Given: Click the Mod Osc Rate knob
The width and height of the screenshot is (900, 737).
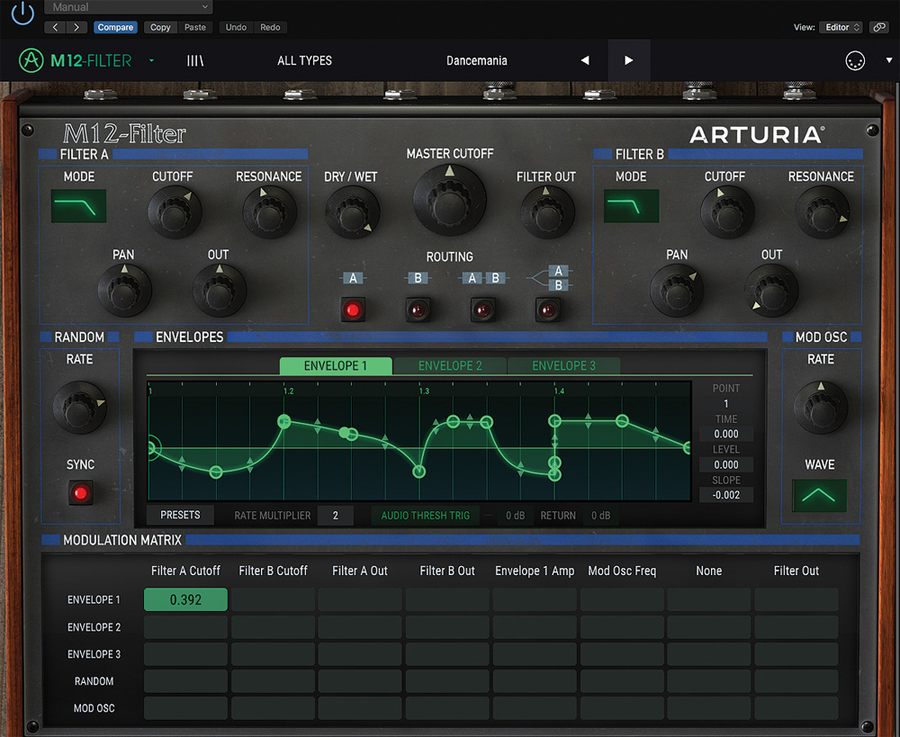Looking at the screenshot, I should click(x=821, y=407).
